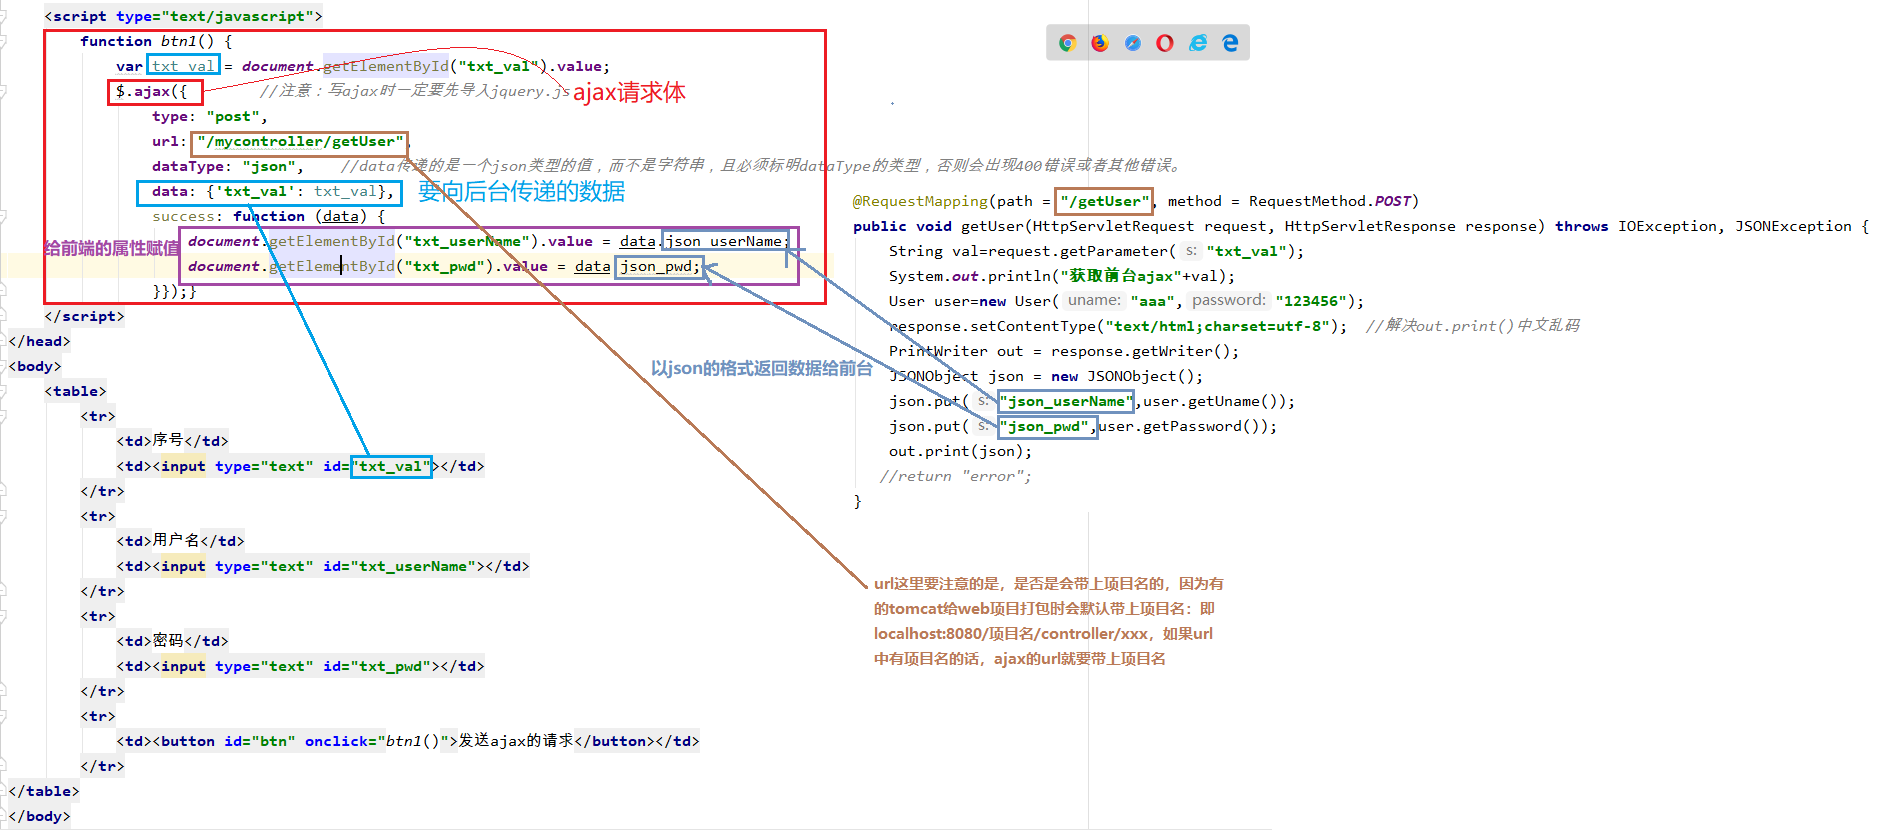Viewport: 1883px width, 830px height.
Task: Click the button id="btn" tag
Action: pyautogui.click(x=305, y=742)
